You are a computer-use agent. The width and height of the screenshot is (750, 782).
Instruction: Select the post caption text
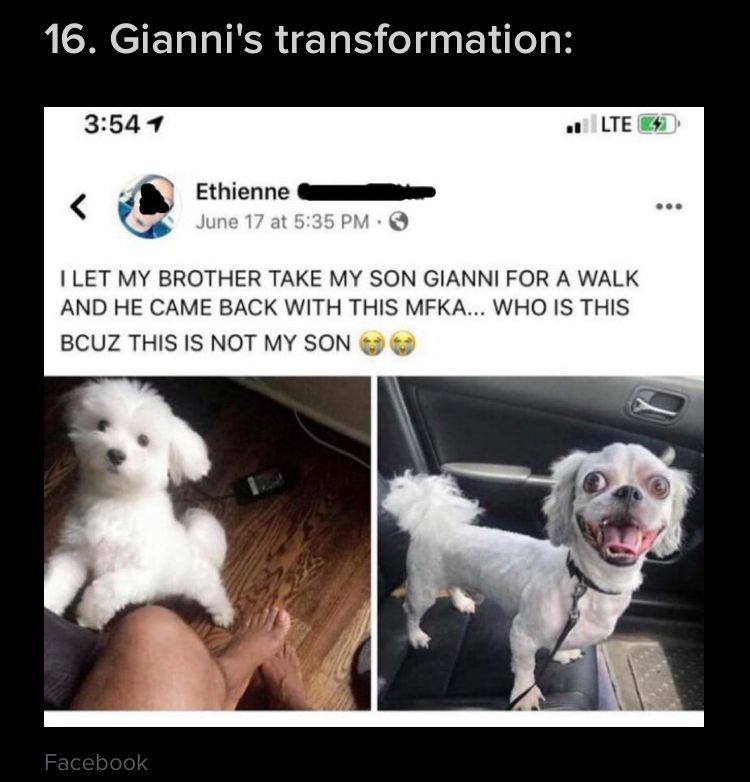click(x=349, y=310)
